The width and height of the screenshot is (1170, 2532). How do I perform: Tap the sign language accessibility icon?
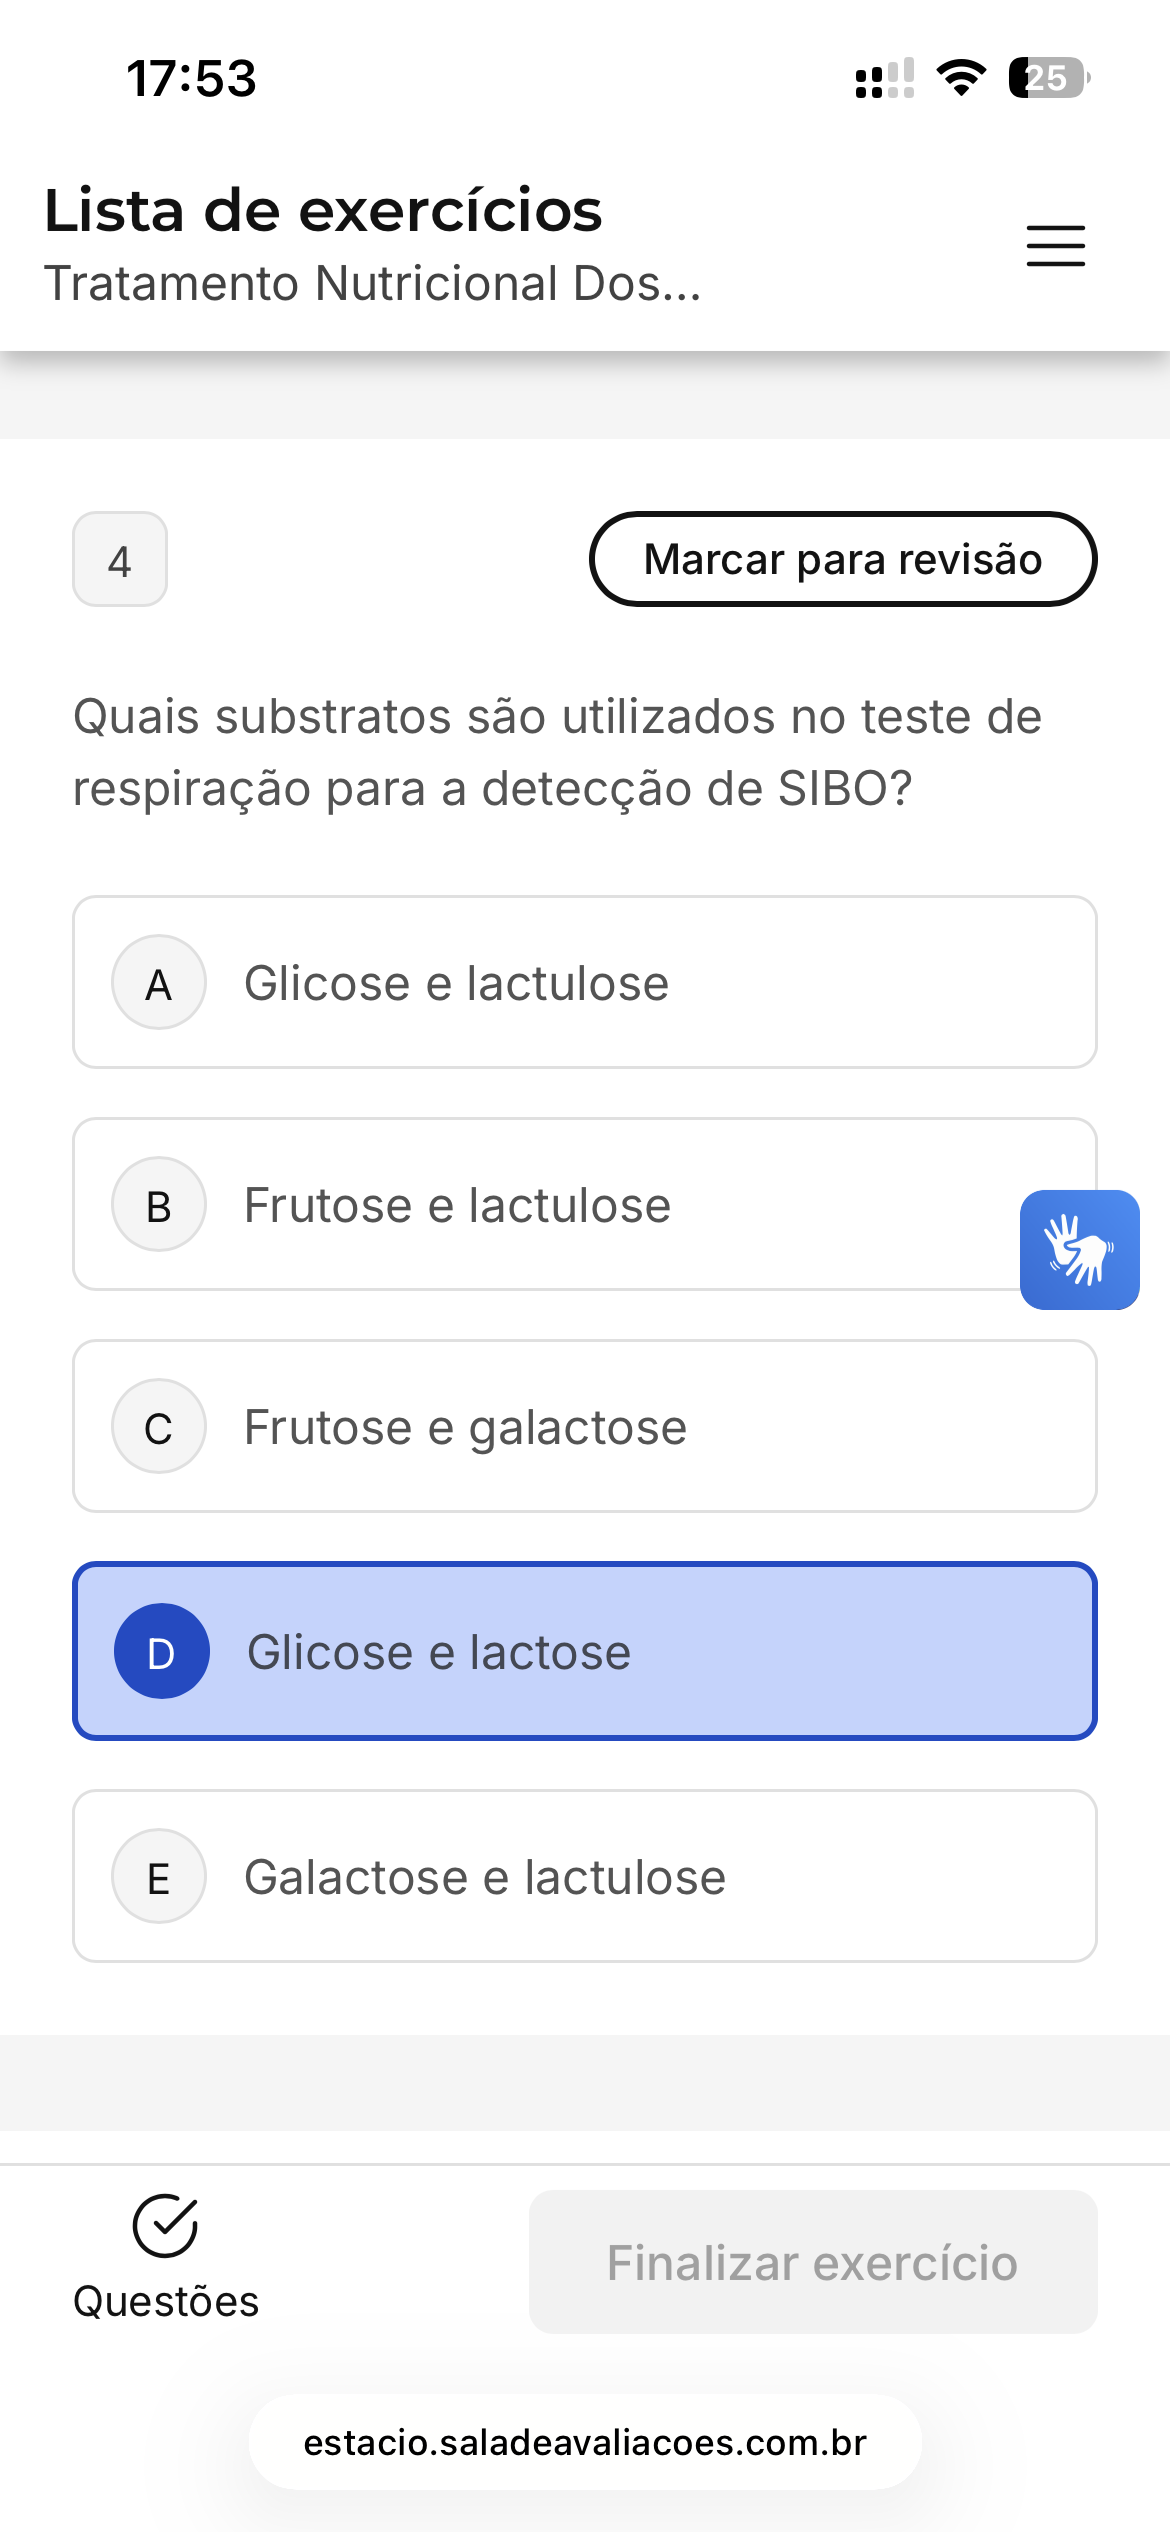1079,1249
